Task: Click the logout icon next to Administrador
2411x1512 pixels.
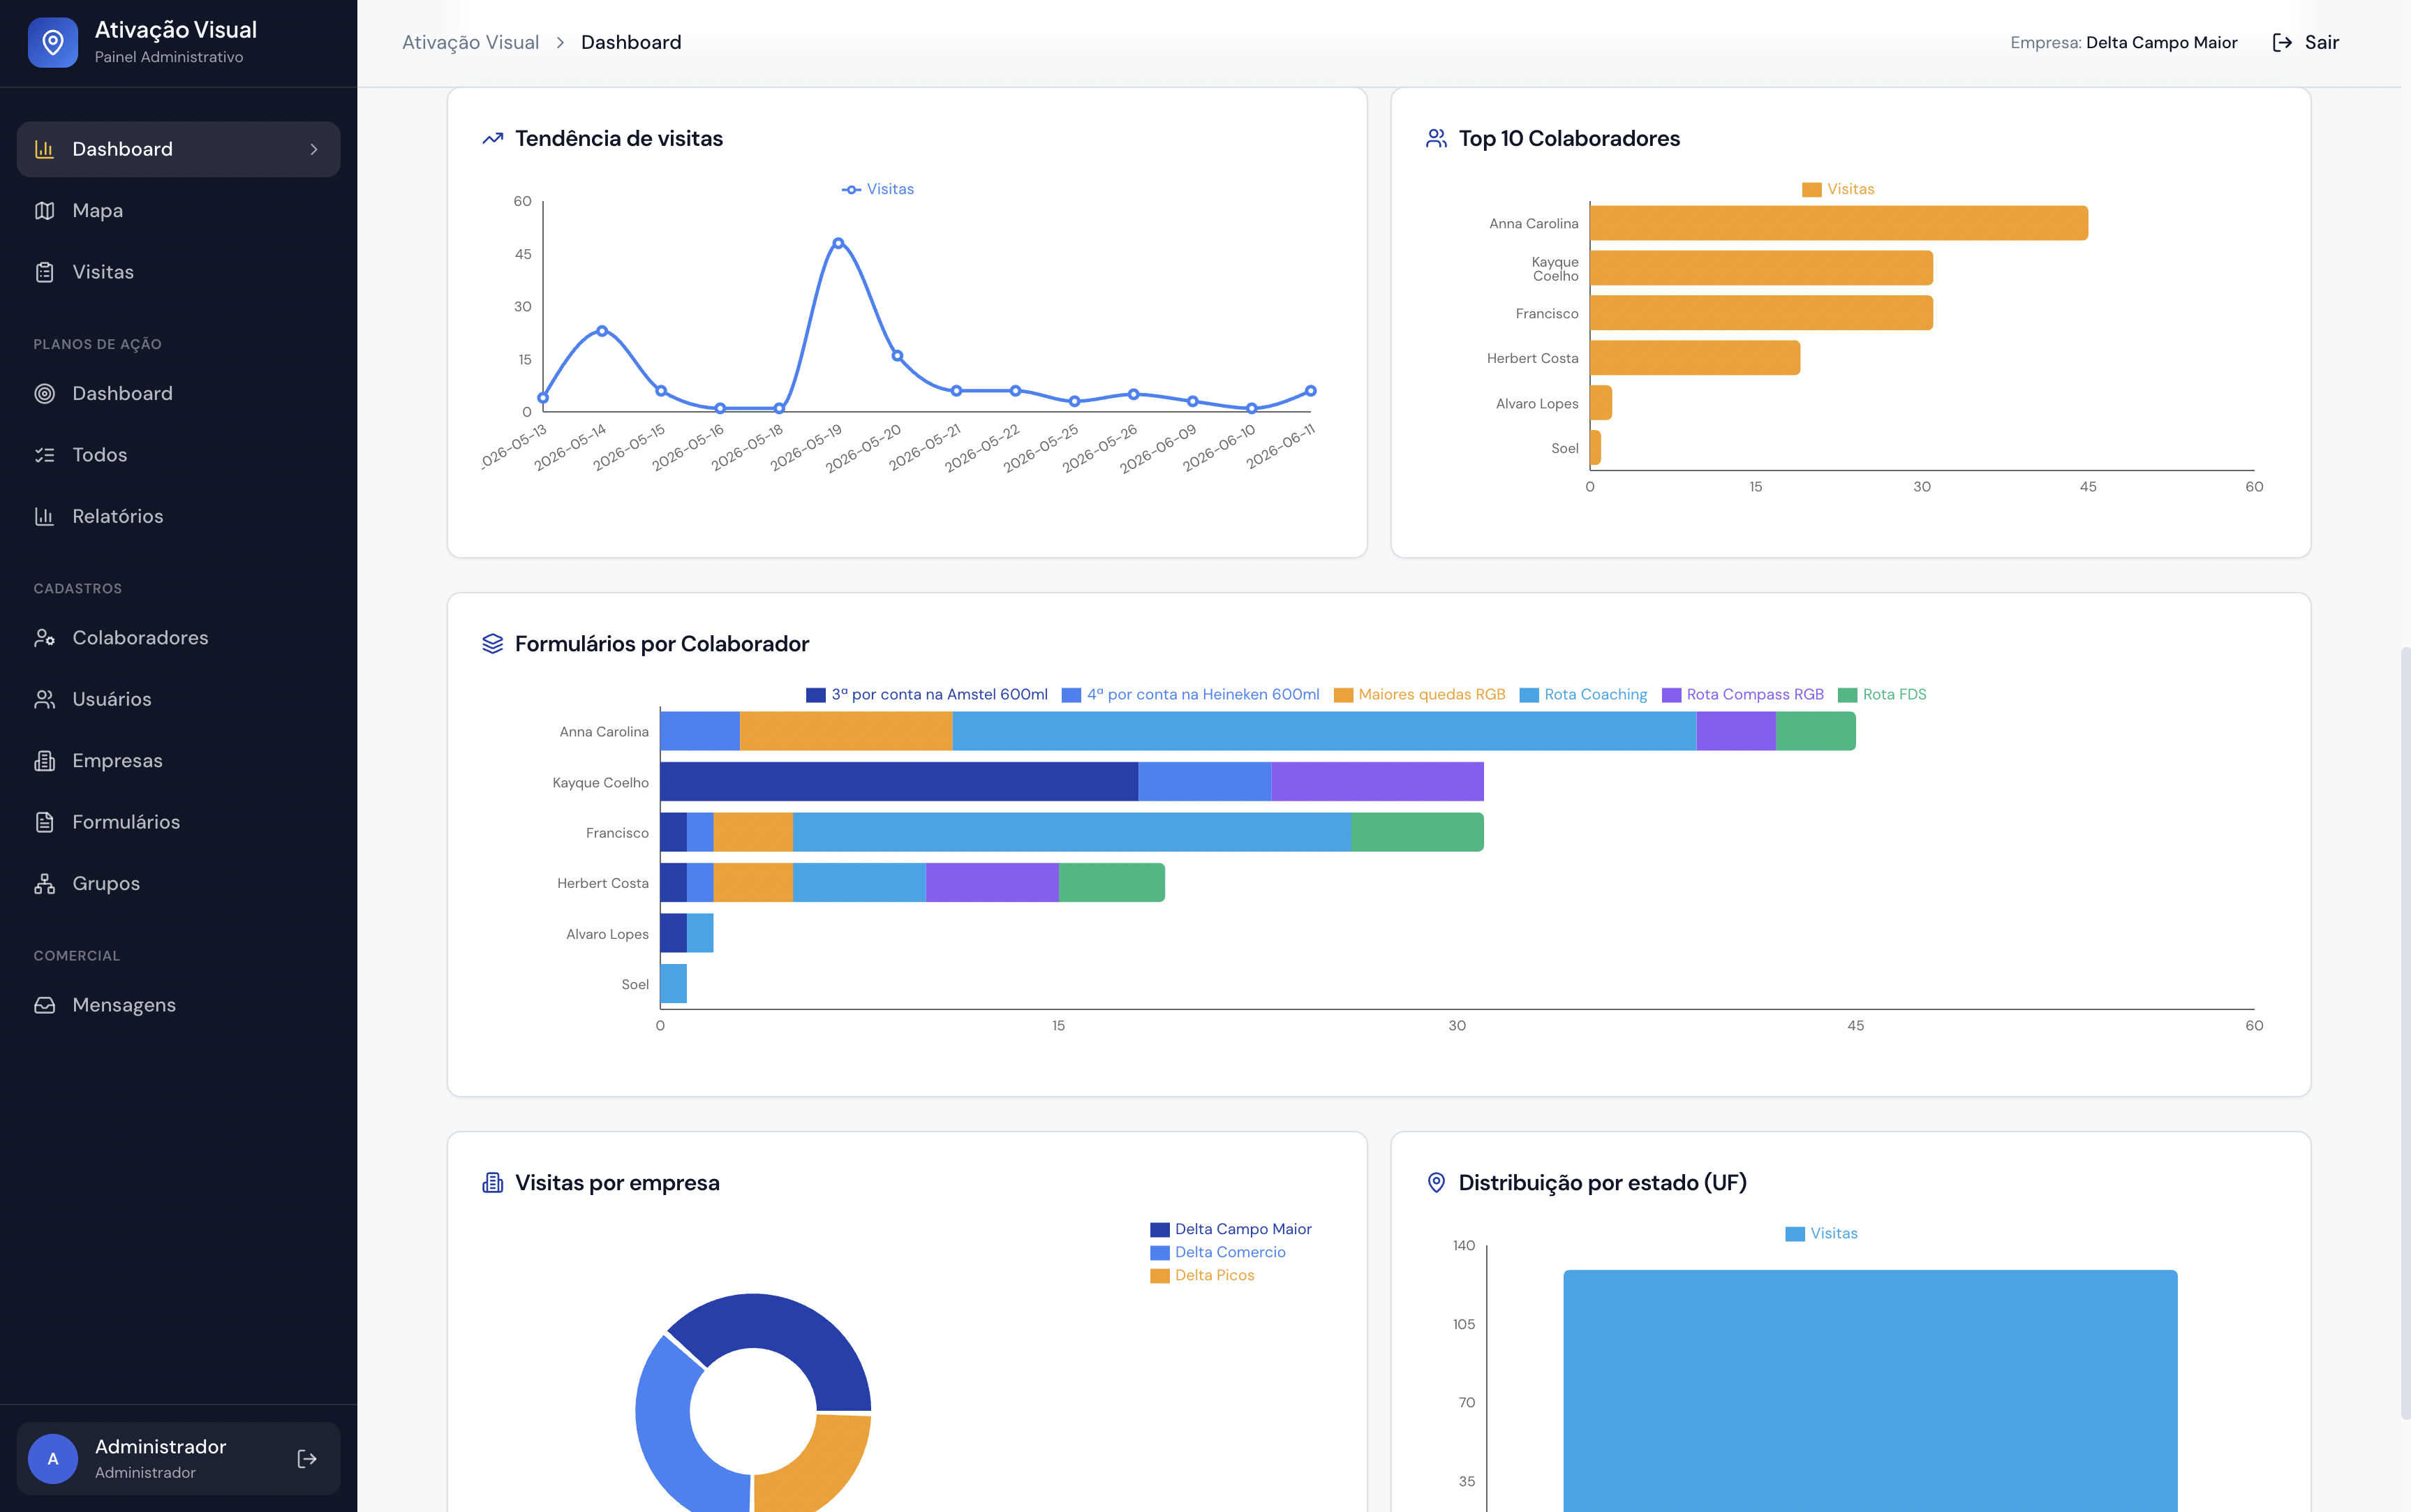Action: point(307,1459)
